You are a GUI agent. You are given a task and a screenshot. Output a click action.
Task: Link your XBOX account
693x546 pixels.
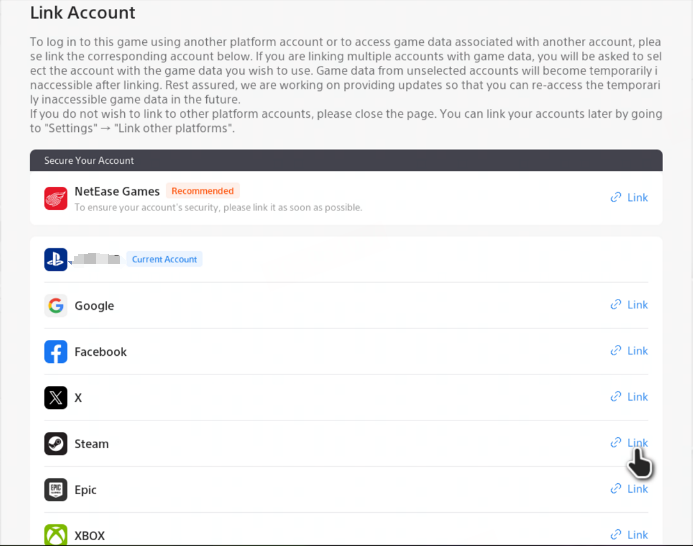tap(629, 535)
